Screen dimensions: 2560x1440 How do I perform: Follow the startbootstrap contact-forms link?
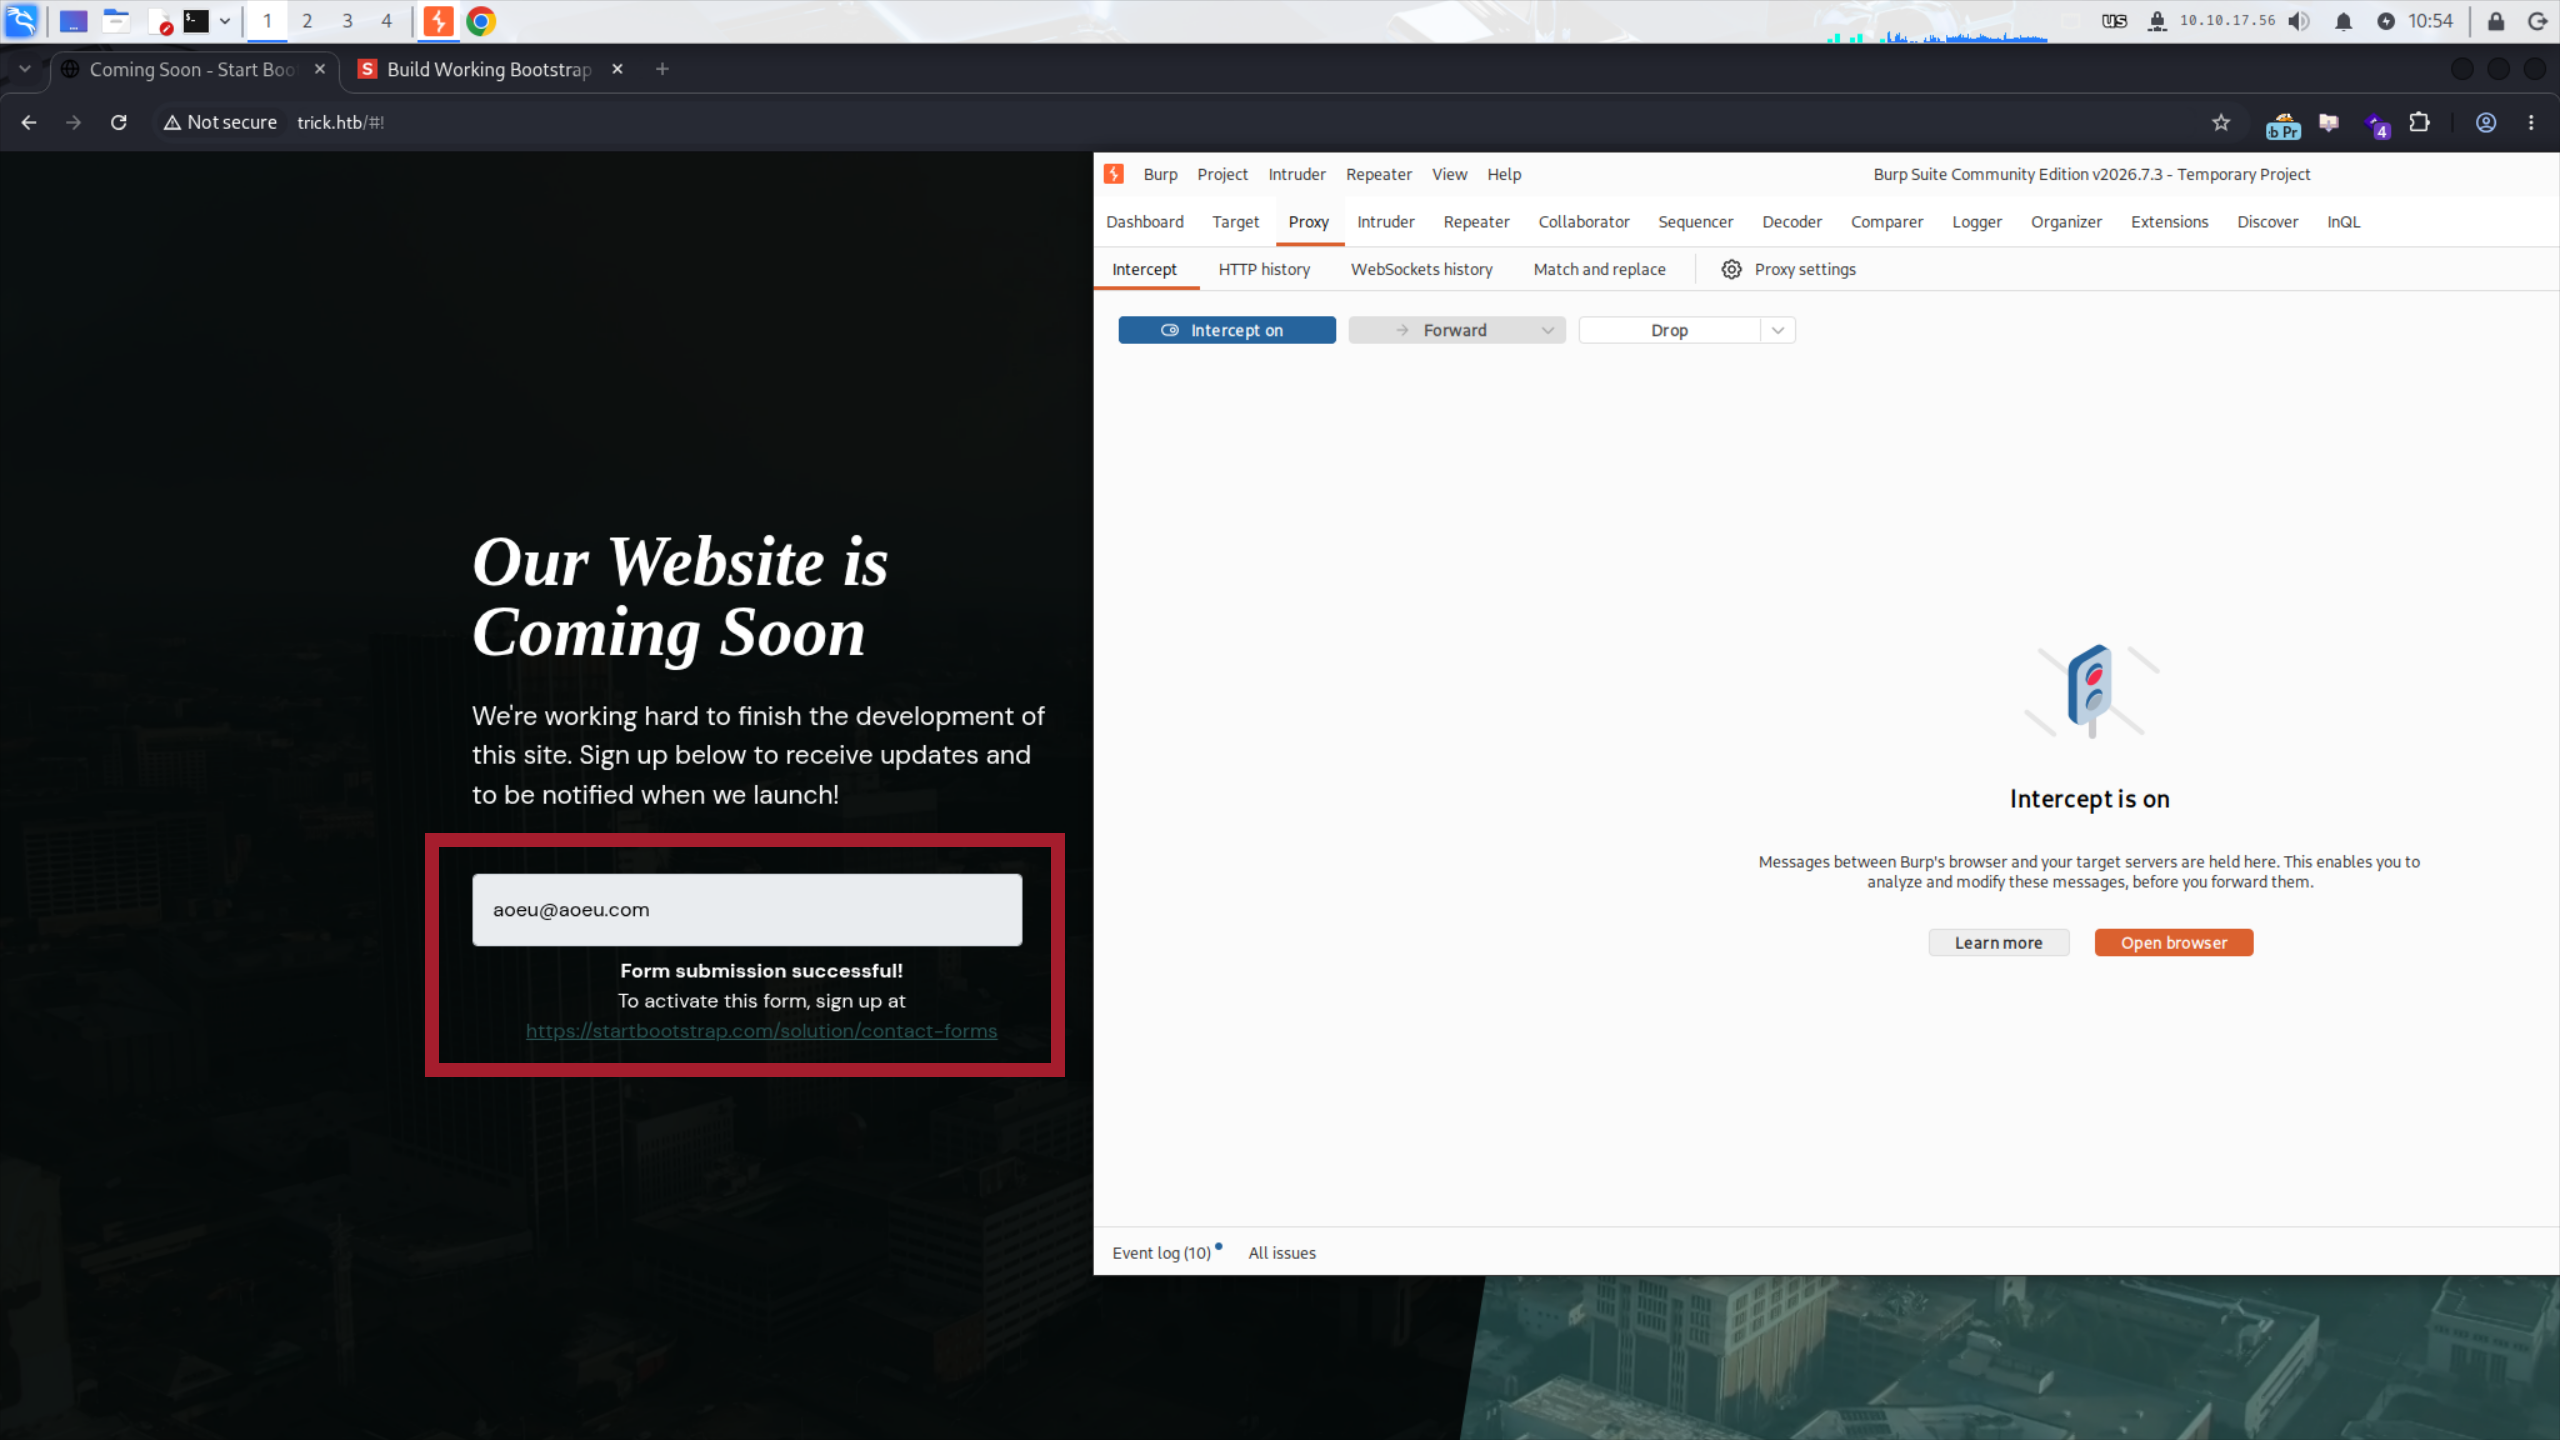pyautogui.click(x=761, y=1031)
